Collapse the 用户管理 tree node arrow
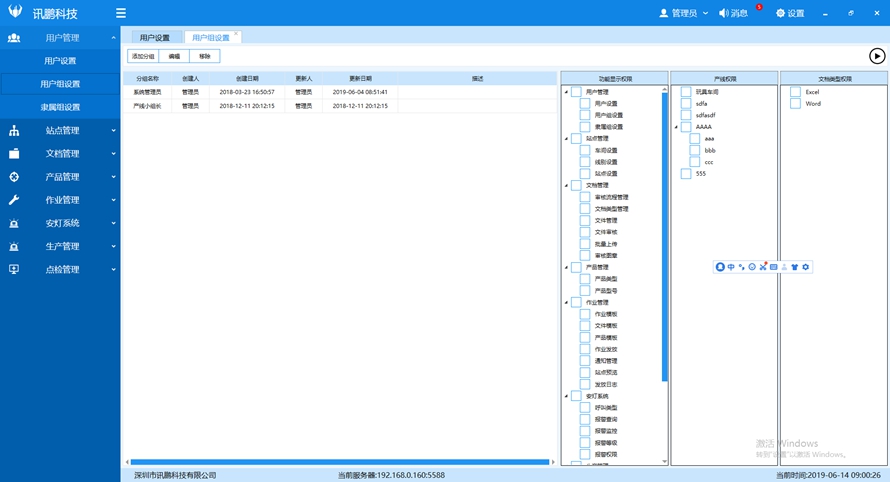This screenshot has height=482, width=890. pyautogui.click(x=566, y=92)
